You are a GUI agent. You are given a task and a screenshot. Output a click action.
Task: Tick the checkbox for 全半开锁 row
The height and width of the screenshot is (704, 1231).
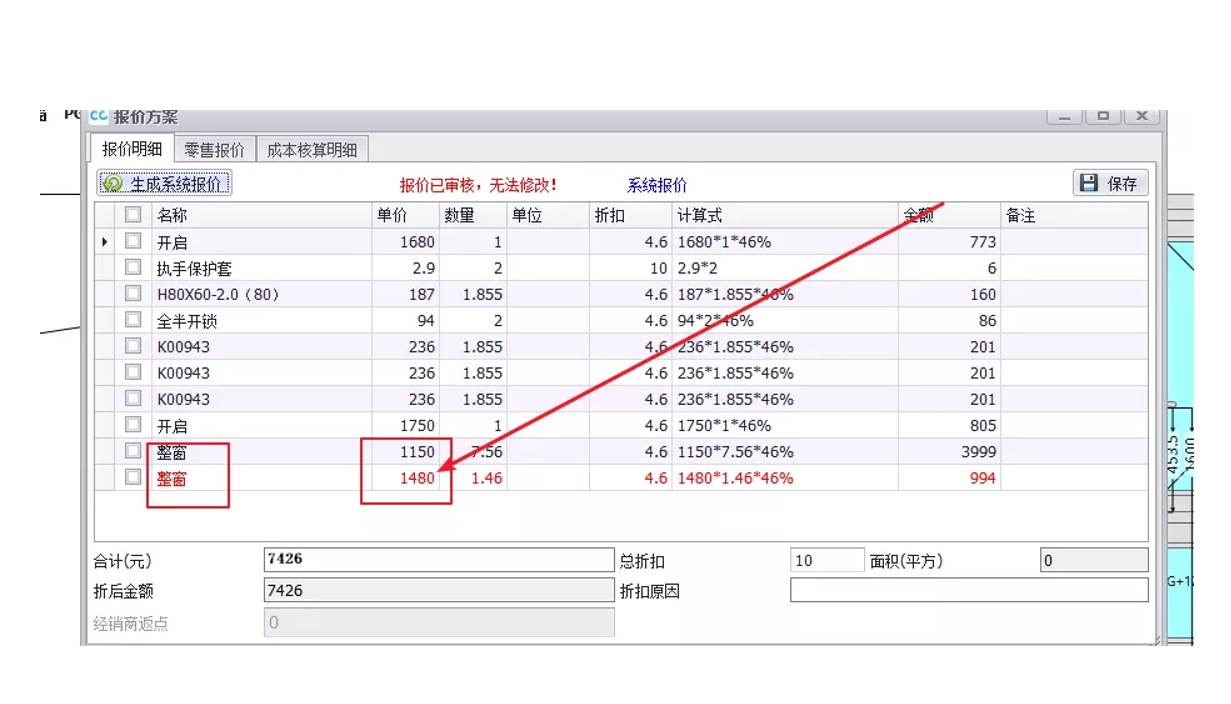coord(133,320)
